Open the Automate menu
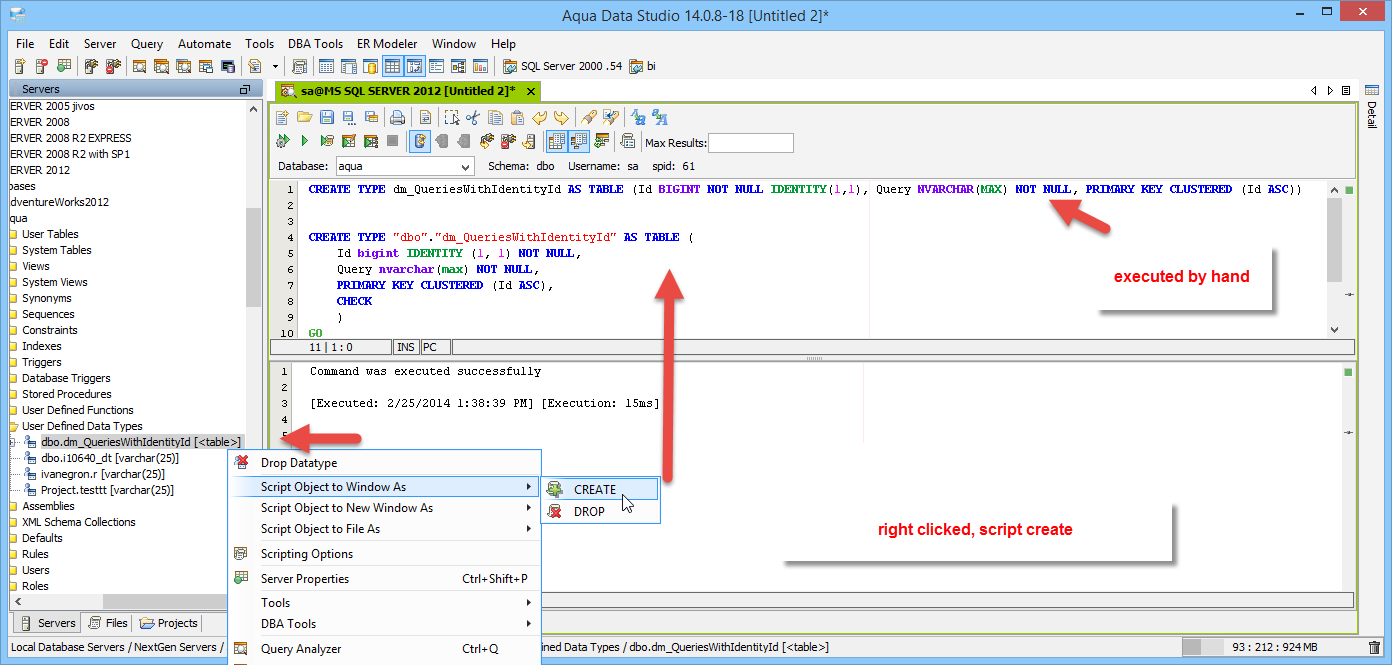Viewport: 1392px width, 665px height. (204, 44)
